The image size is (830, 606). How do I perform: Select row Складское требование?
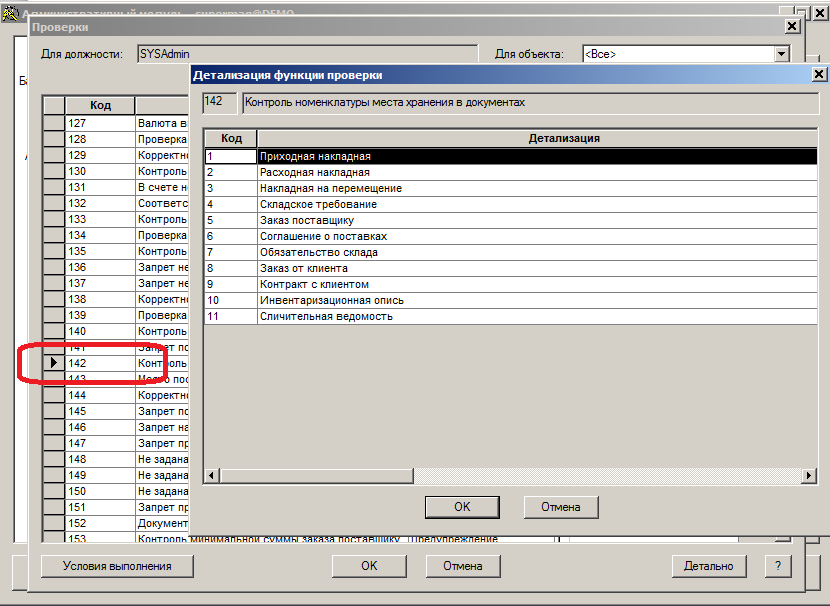(x=511, y=204)
